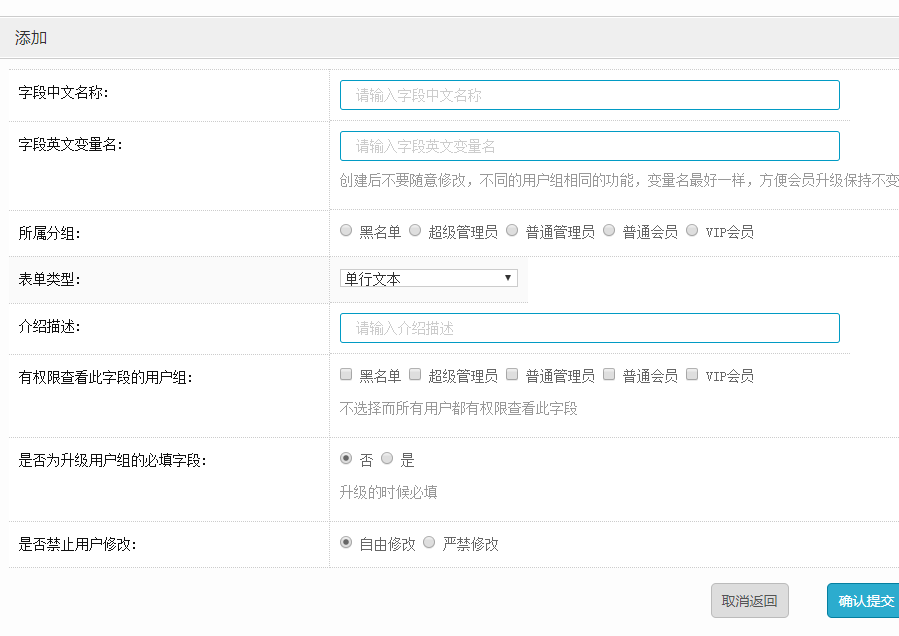Select 普通管理员 radio under 所属分组
Screen dimensions: 899x636
(x=512, y=231)
